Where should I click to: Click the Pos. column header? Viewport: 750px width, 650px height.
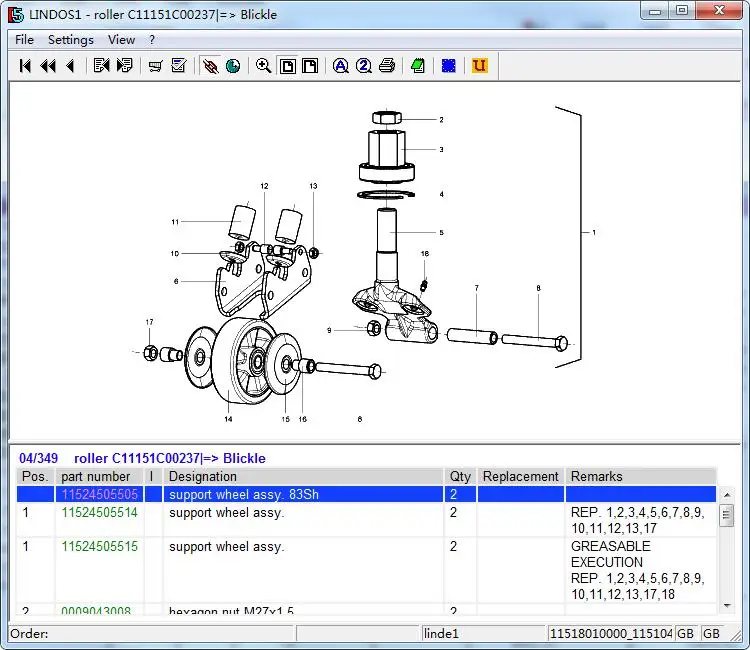[x=35, y=476]
